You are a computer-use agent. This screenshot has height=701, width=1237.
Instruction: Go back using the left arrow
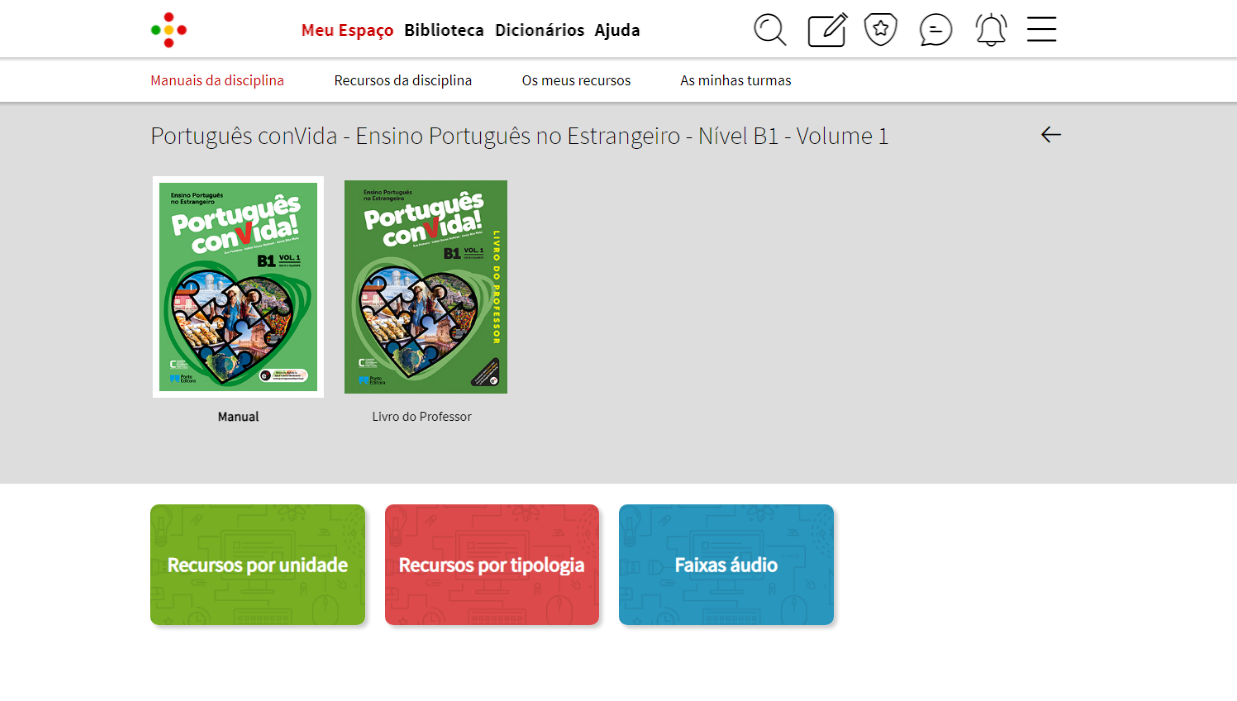[x=1050, y=134]
